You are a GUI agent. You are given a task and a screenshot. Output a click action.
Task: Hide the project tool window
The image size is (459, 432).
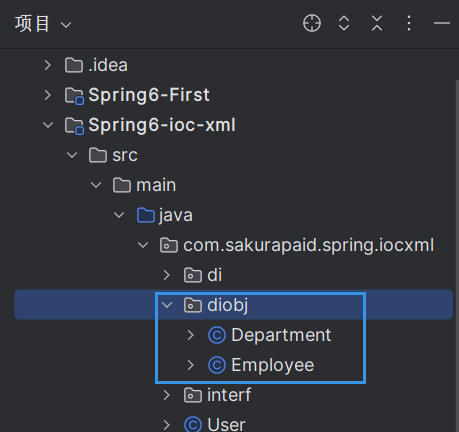point(442,23)
